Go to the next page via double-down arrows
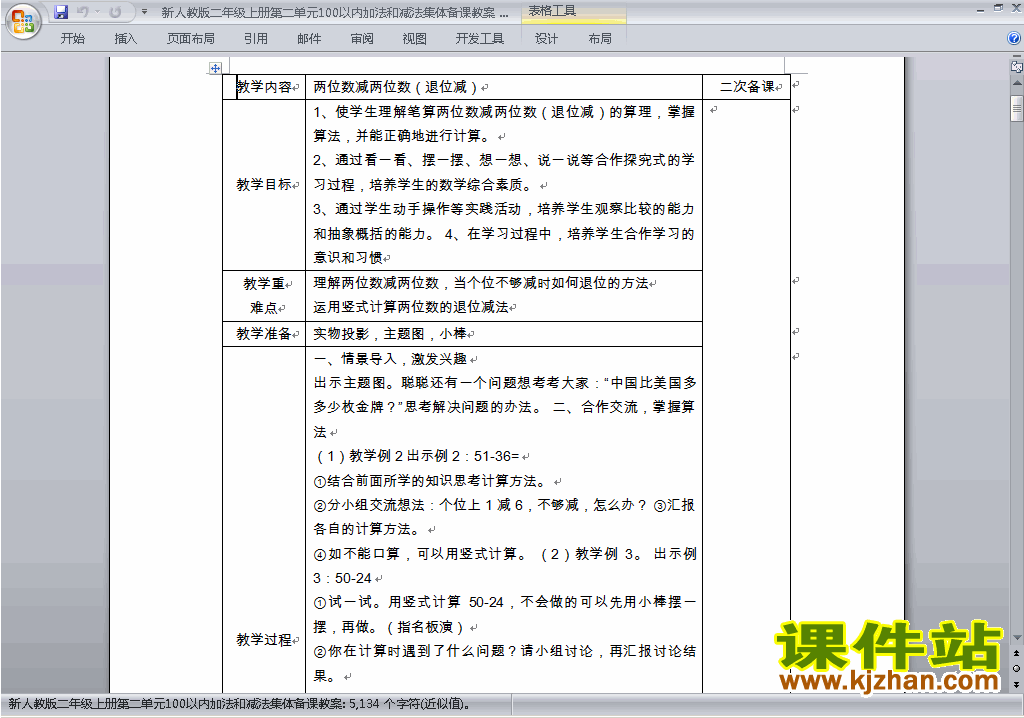 [x=1016, y=684]
